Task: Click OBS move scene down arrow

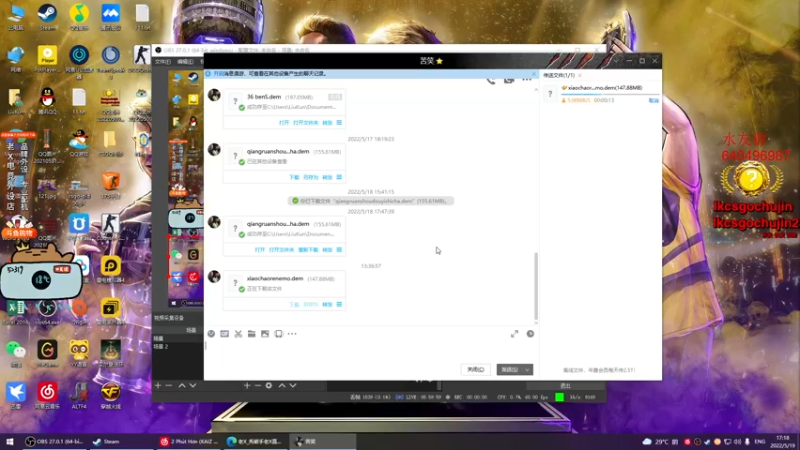Action: pyautogui.click(x=193, y=386)
